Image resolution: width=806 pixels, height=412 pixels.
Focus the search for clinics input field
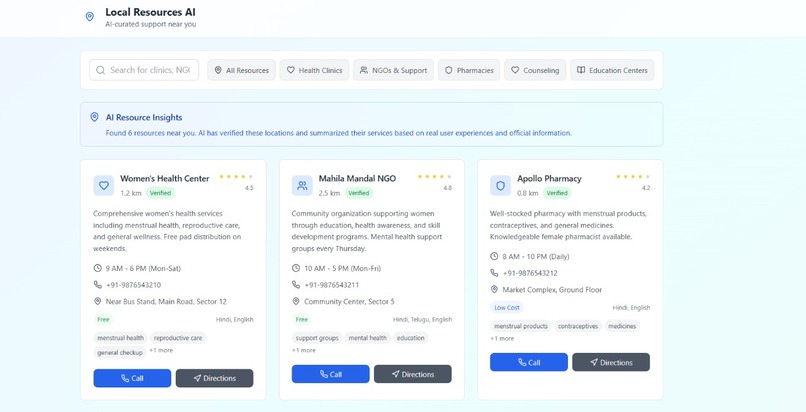(x=144, y=70)
